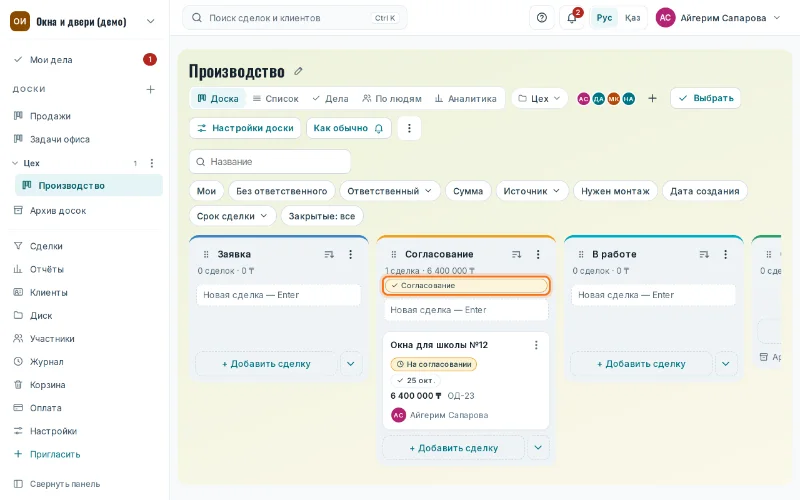
Task: Switch to По людям view tab
Action: coord(392,98)
